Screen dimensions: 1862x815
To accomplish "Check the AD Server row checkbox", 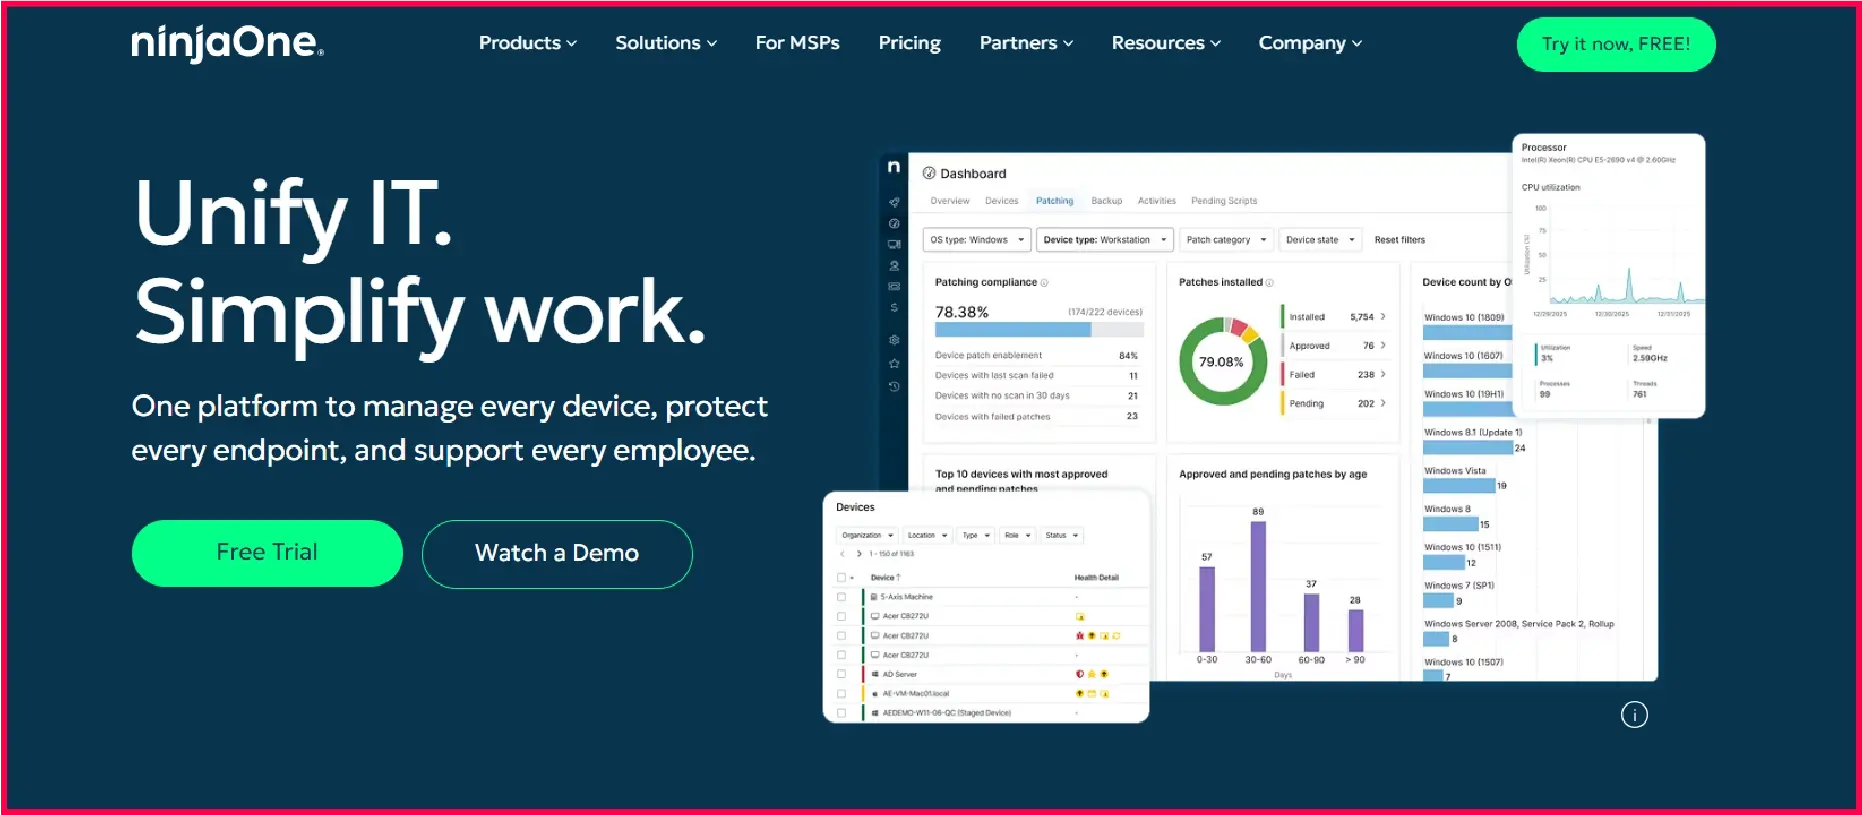I will click(841, 674).
